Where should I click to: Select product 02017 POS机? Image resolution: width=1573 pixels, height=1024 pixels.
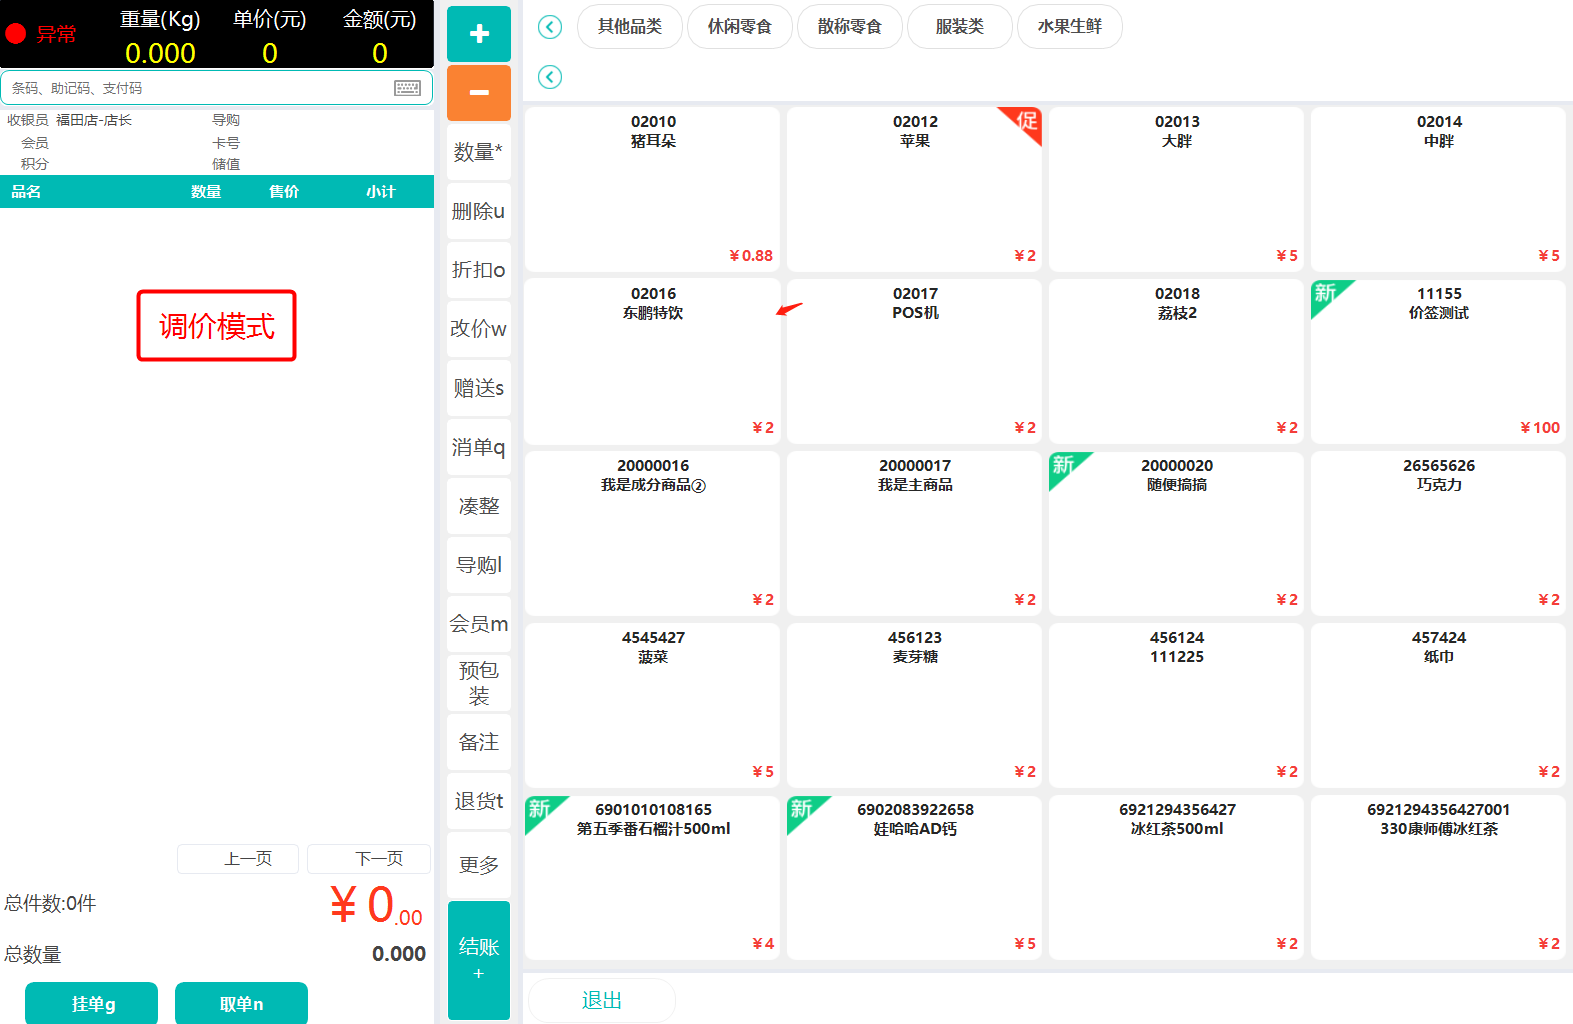(x=914, y=361)
